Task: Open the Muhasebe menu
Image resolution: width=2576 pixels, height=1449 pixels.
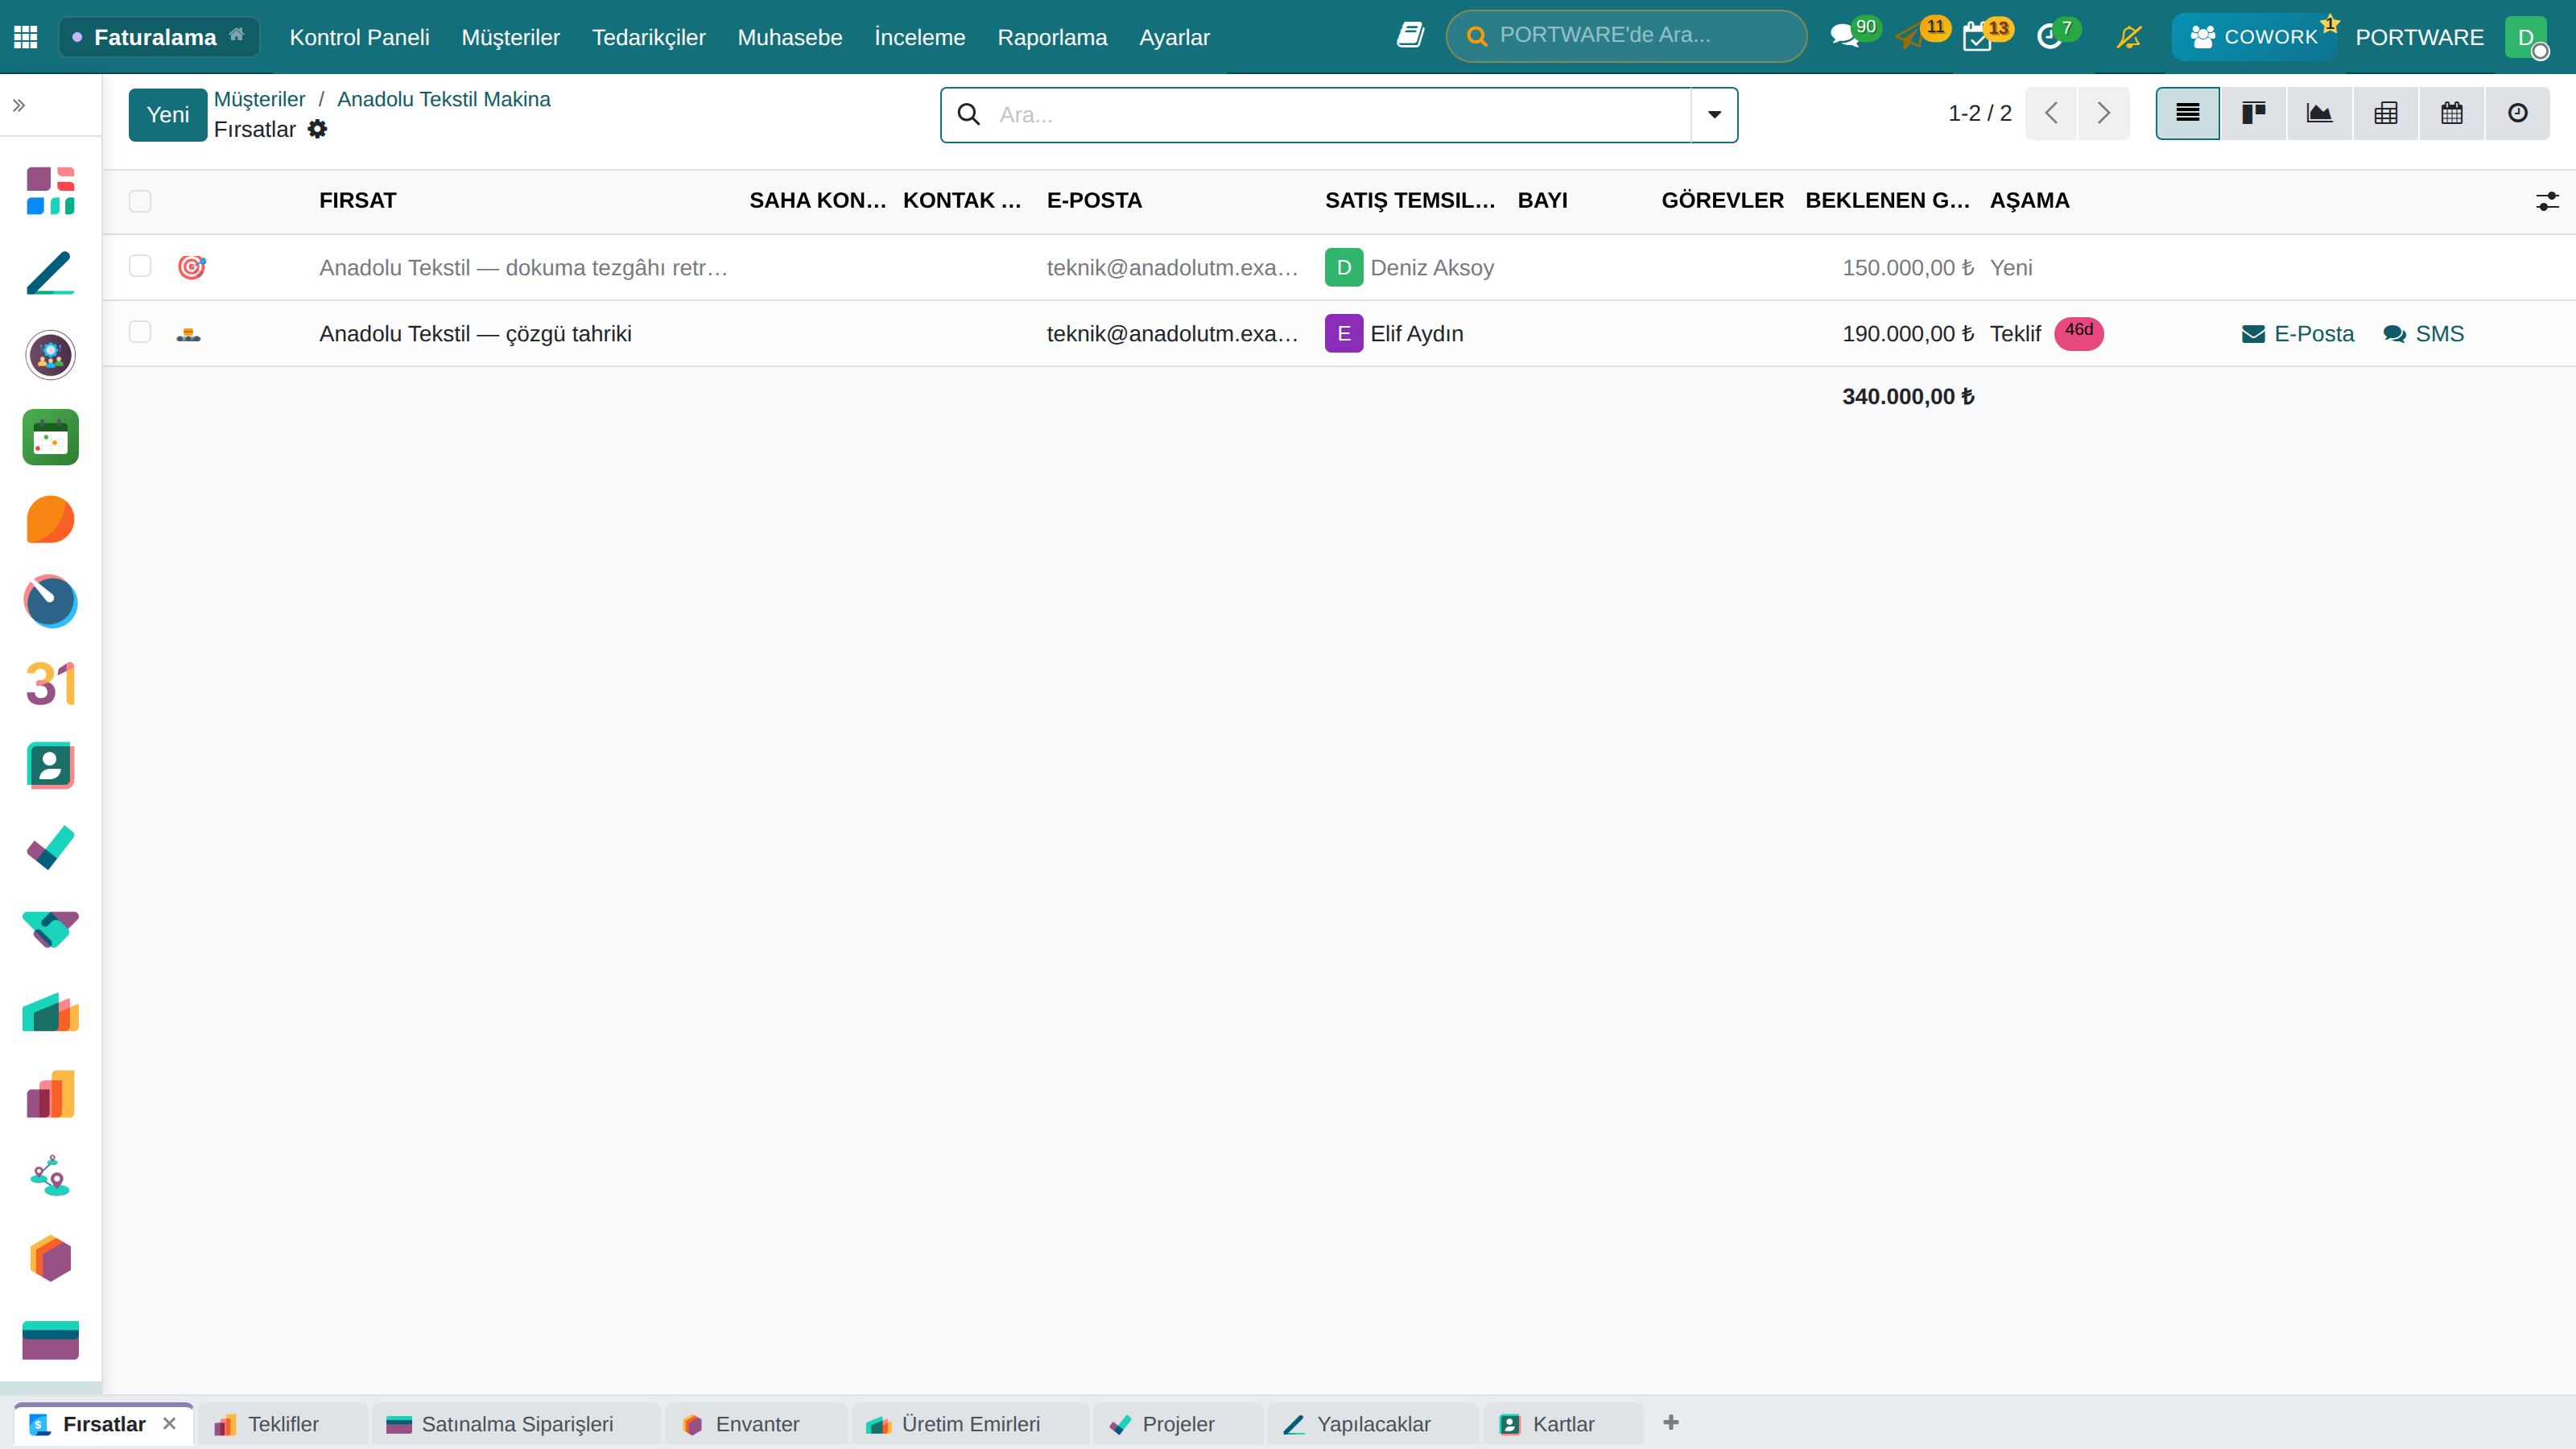Action: point(789,37)
